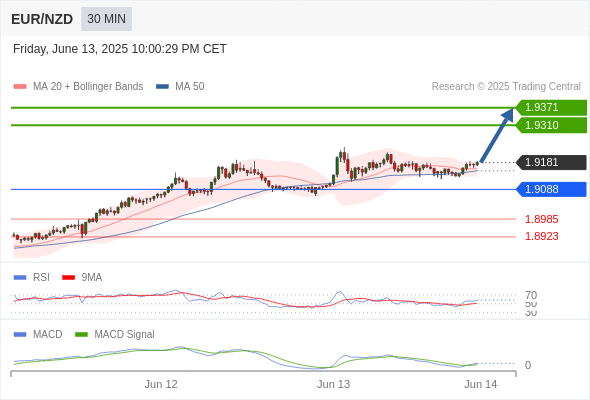Click the Jun 13 date axis label

click(x=333, y=384)
